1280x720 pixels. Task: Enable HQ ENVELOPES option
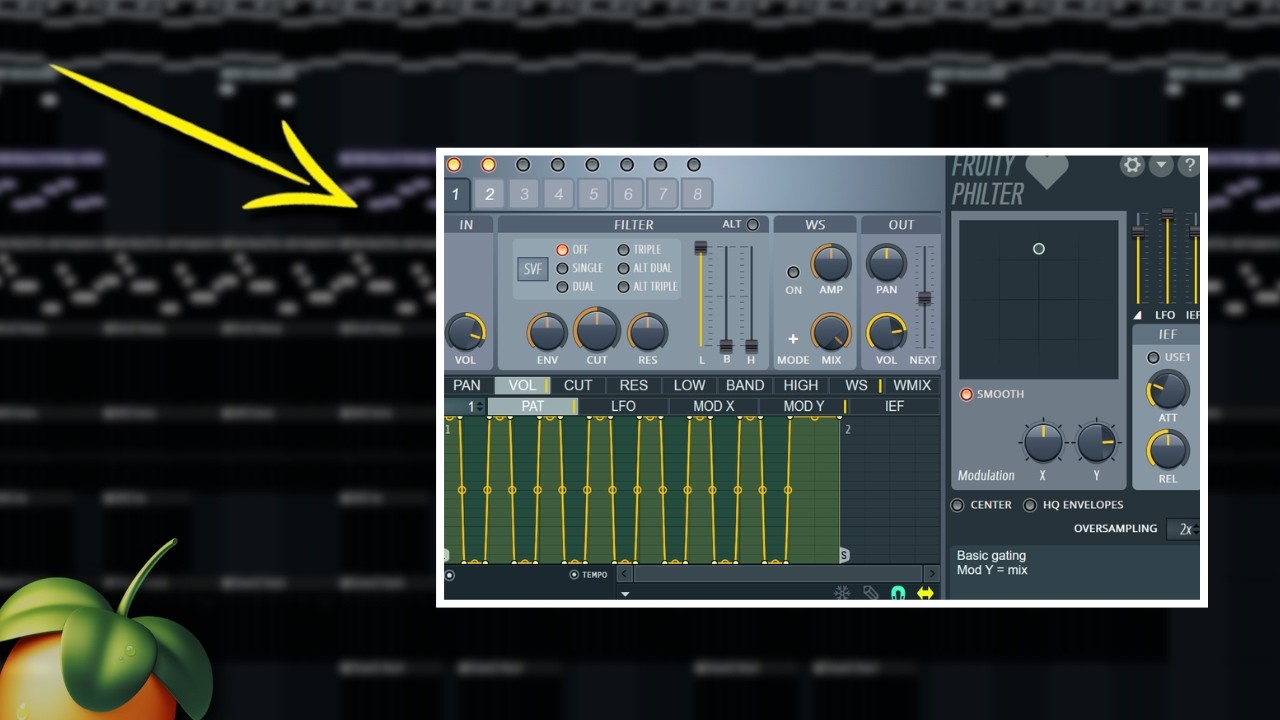point(1030,505)
